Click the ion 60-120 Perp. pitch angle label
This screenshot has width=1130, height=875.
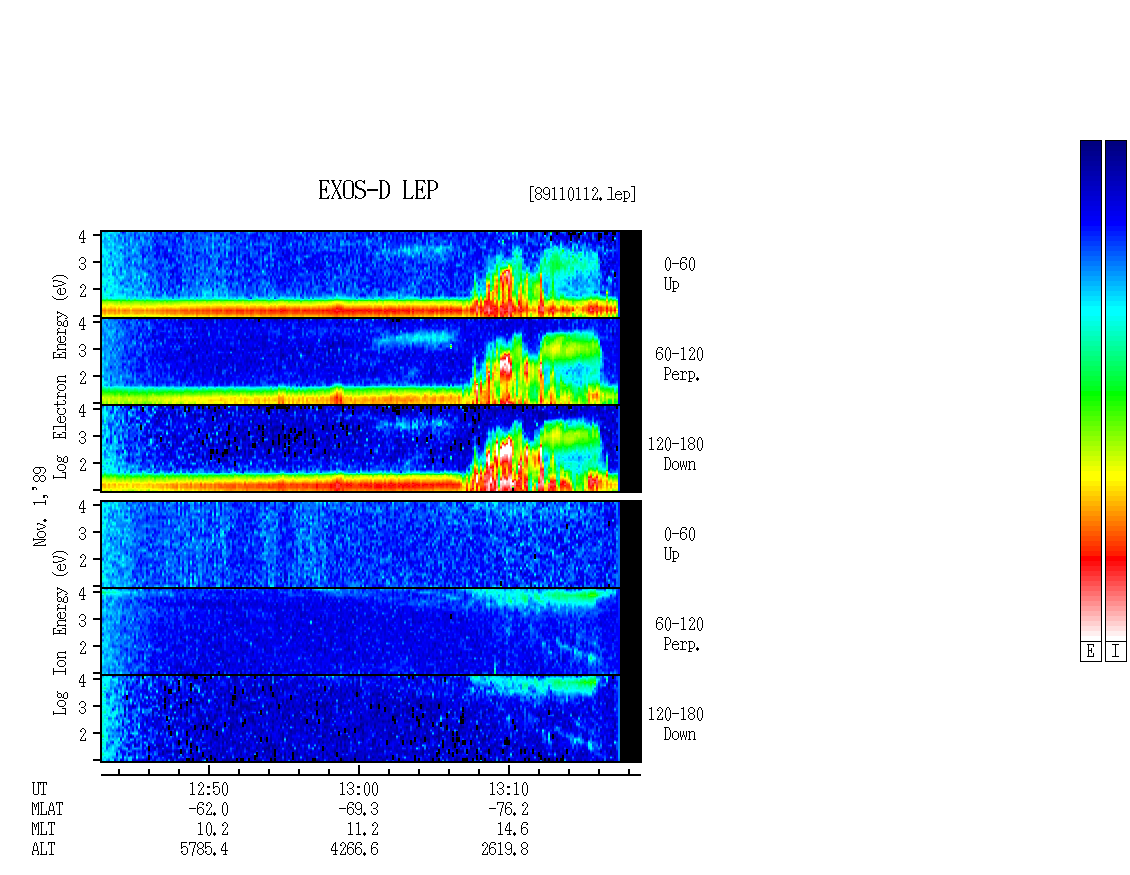pyautogui.click(x=679, y=634)
